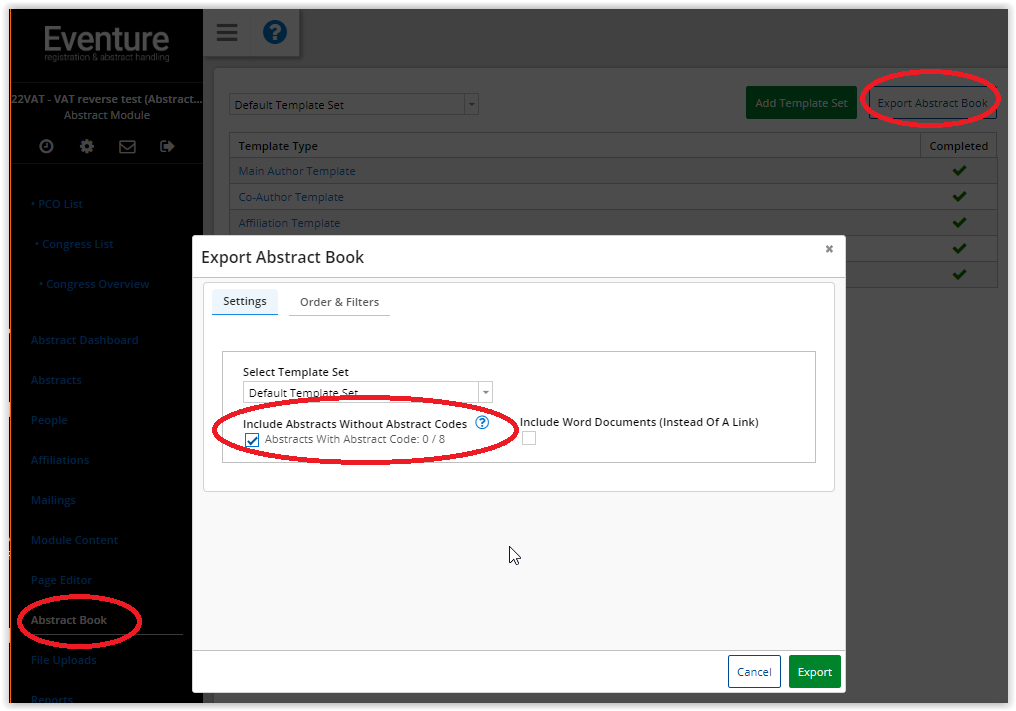This screenshot has height=711, width=1016.
Task: Click the Eventure logo
Action: (107, 43)
